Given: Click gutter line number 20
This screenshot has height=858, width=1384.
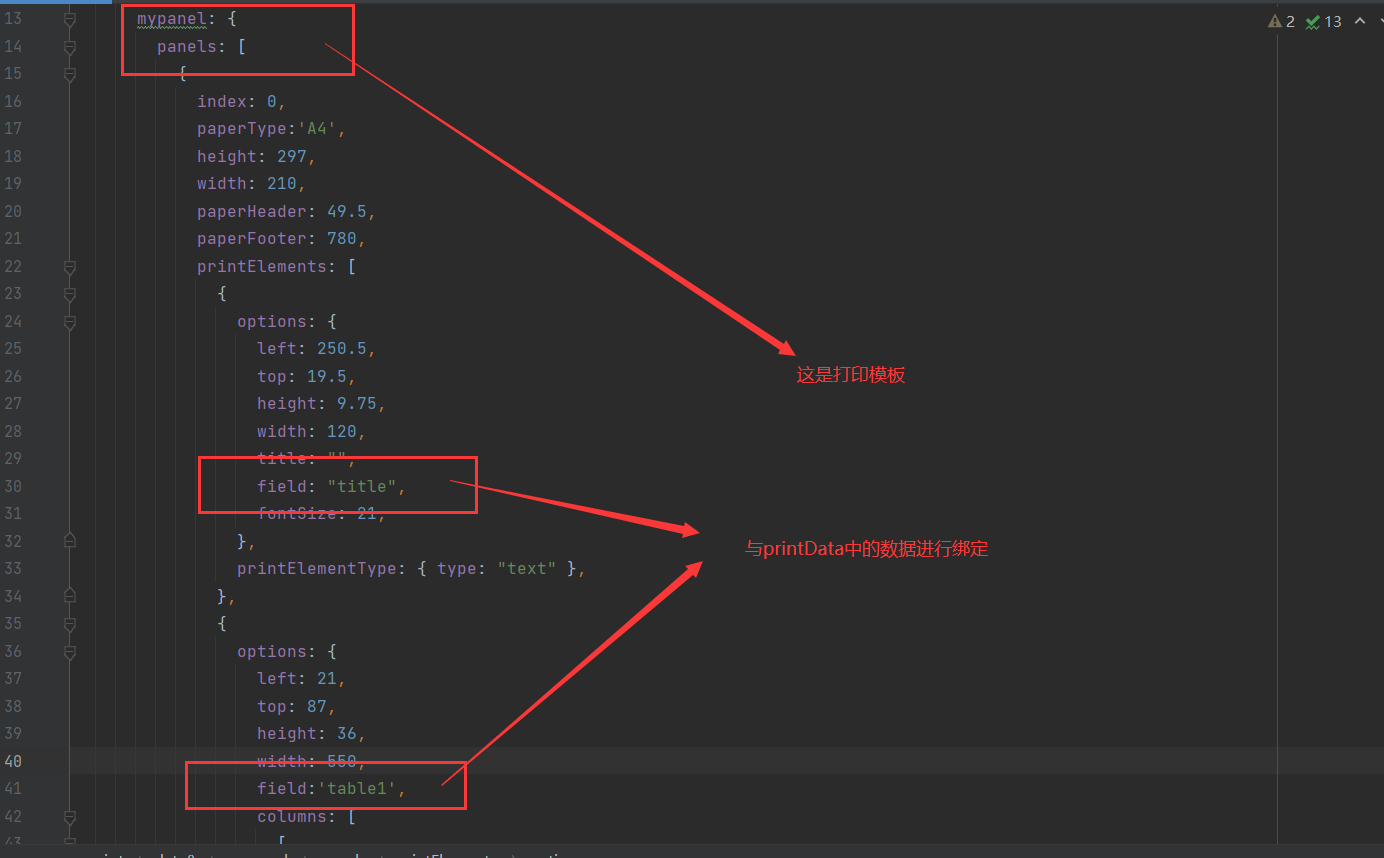Looking at the screenshot, I should pyautogui.click(x=13, y=211).
